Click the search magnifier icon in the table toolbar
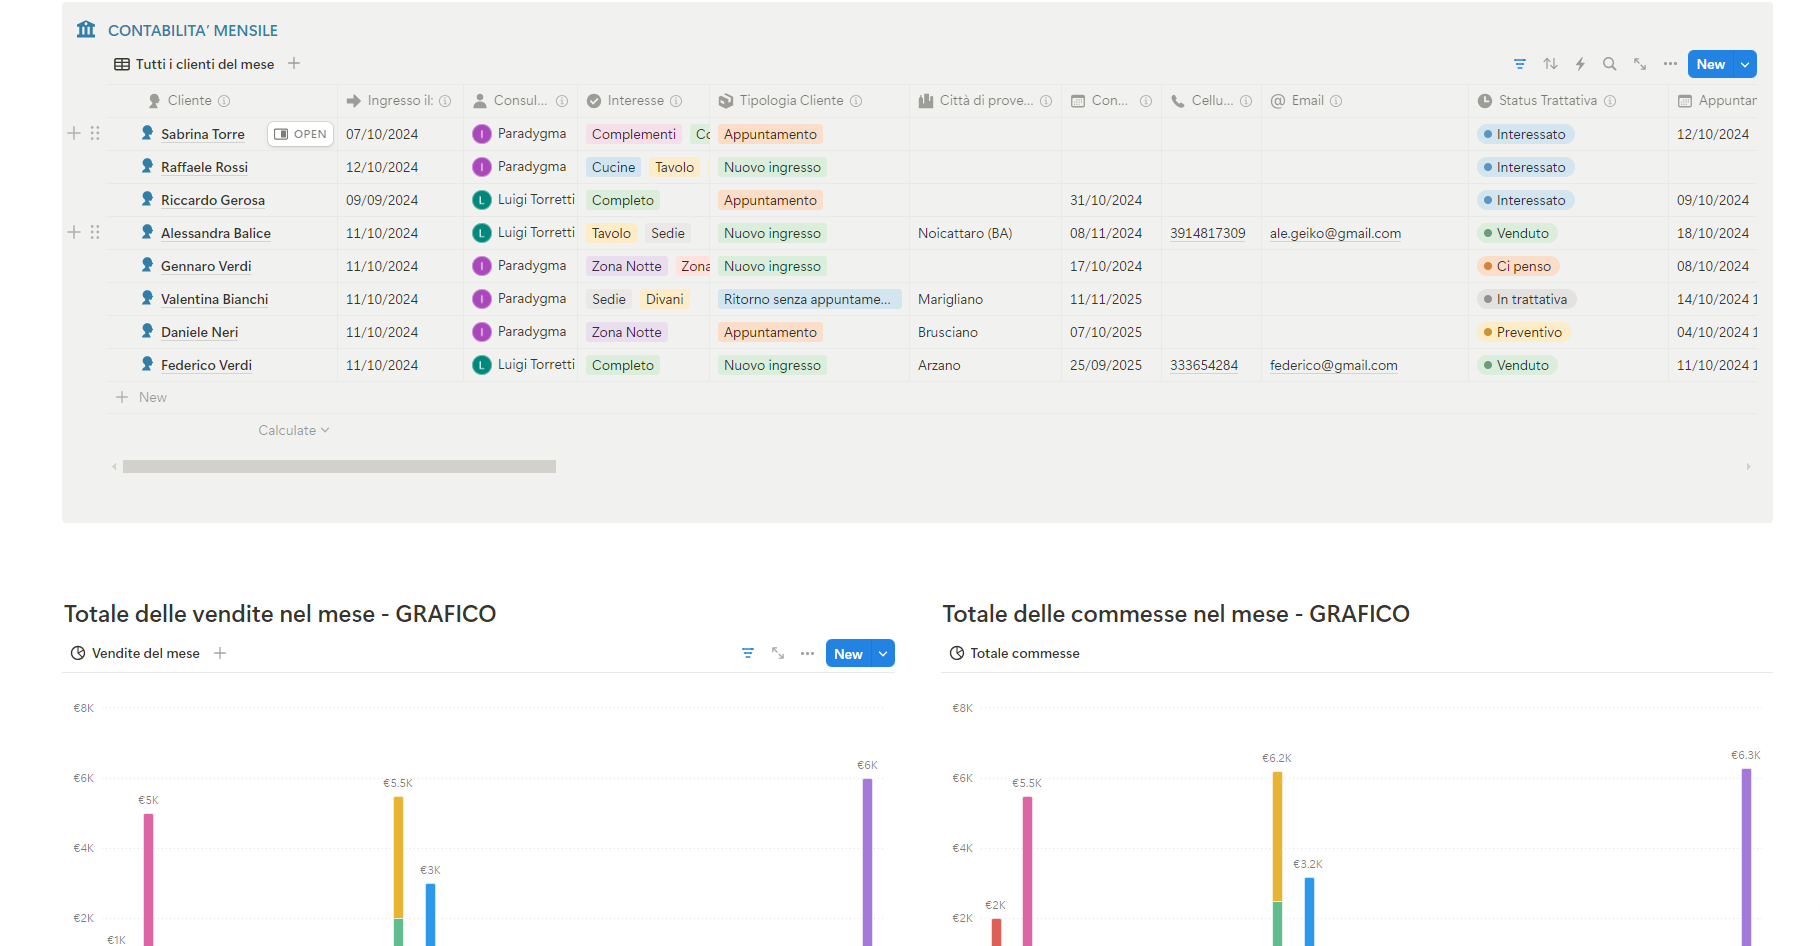The image size is (1820, 946). (x=1610, y=64)
